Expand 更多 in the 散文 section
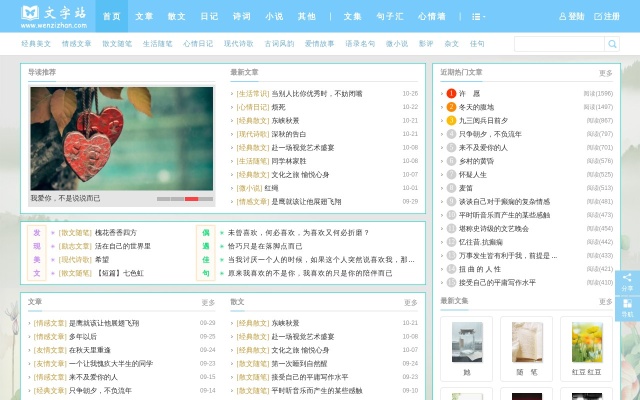The width and height of the screenshot is (640, 400). pyautogui.click(x=409, y=302)
